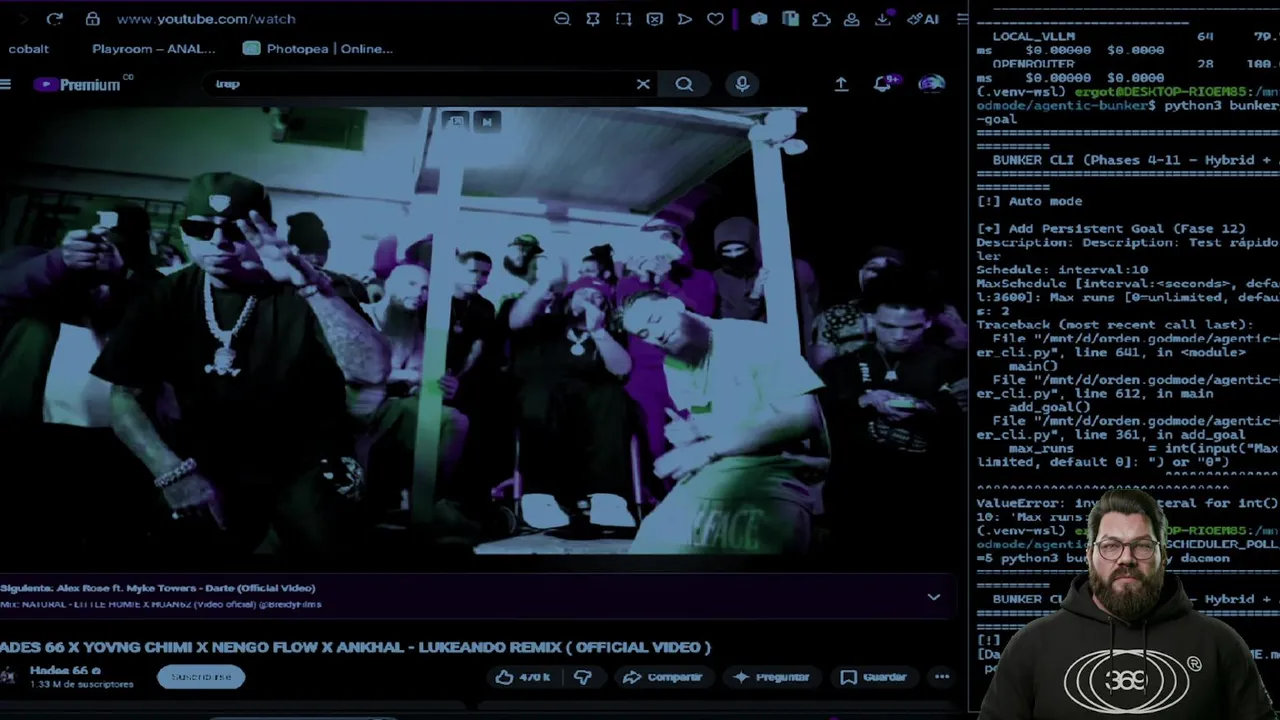The width and height of the screenshot is (1280, 720).
Task: Clear the YouTube search text
Action: tap(643, 84)
